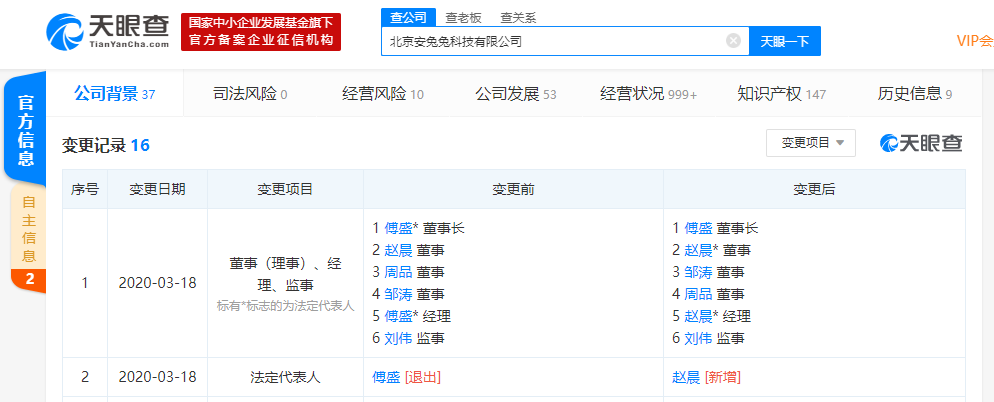
Task: Click the 天眼一下 search button
Action: click(785, 41)
